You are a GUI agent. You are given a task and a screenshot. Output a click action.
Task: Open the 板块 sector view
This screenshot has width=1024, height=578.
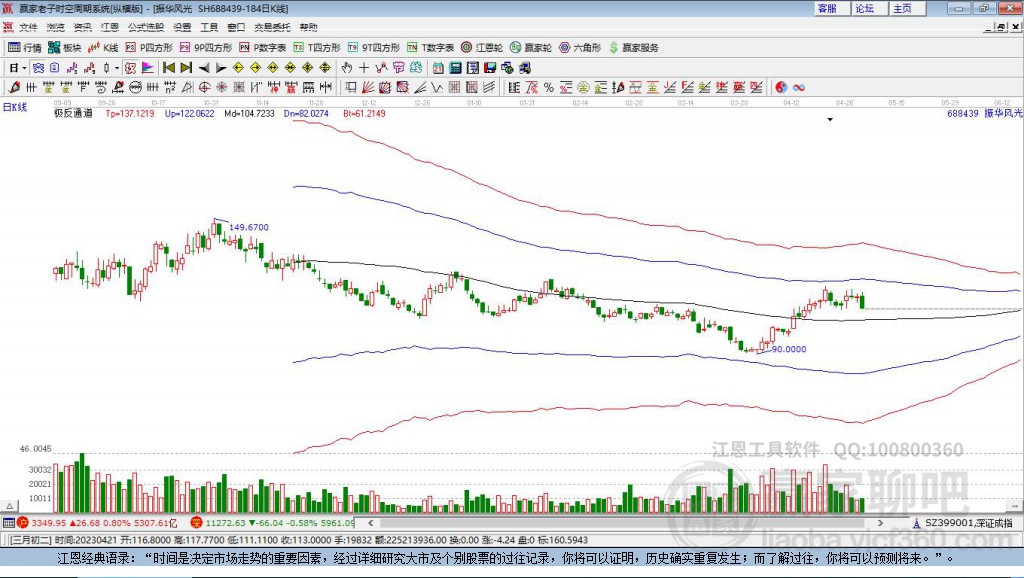coord(64,48)
